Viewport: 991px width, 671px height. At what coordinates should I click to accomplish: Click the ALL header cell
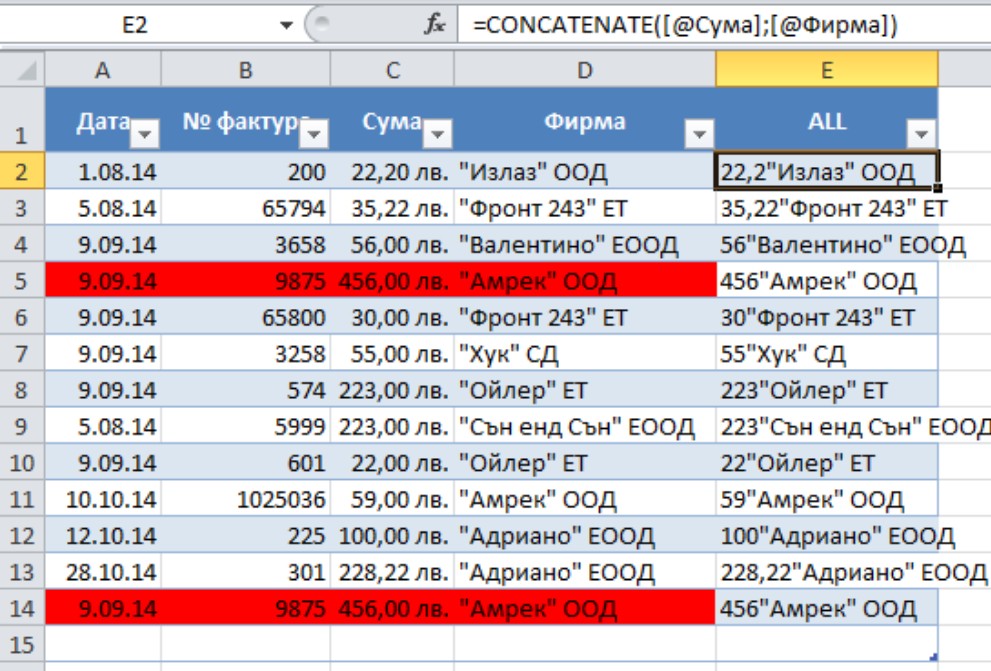coord(827,119)
